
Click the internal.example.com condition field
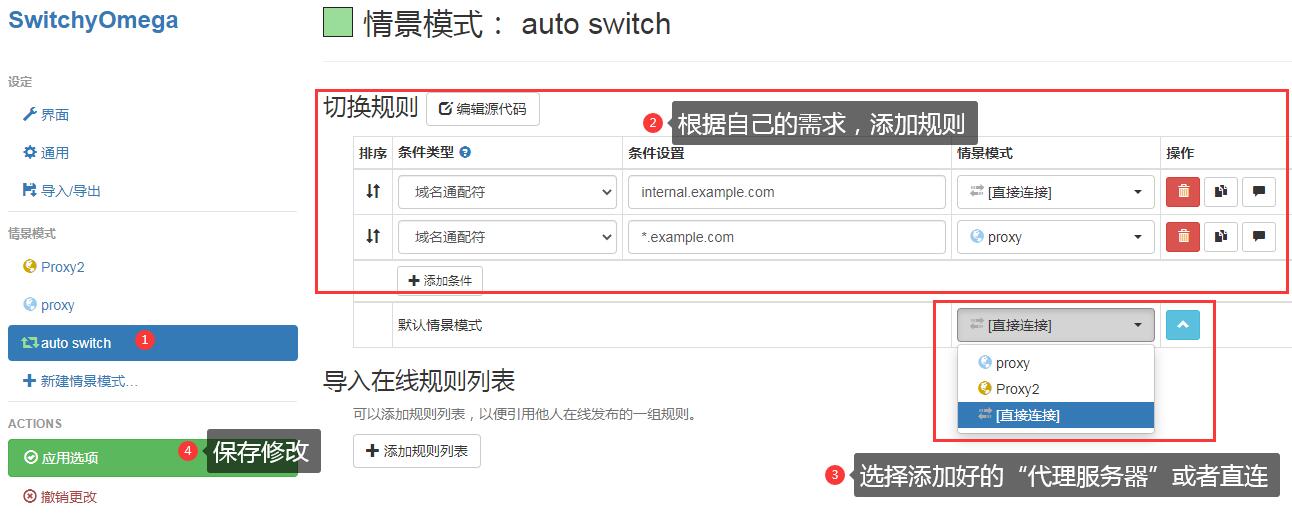[787, 192]
